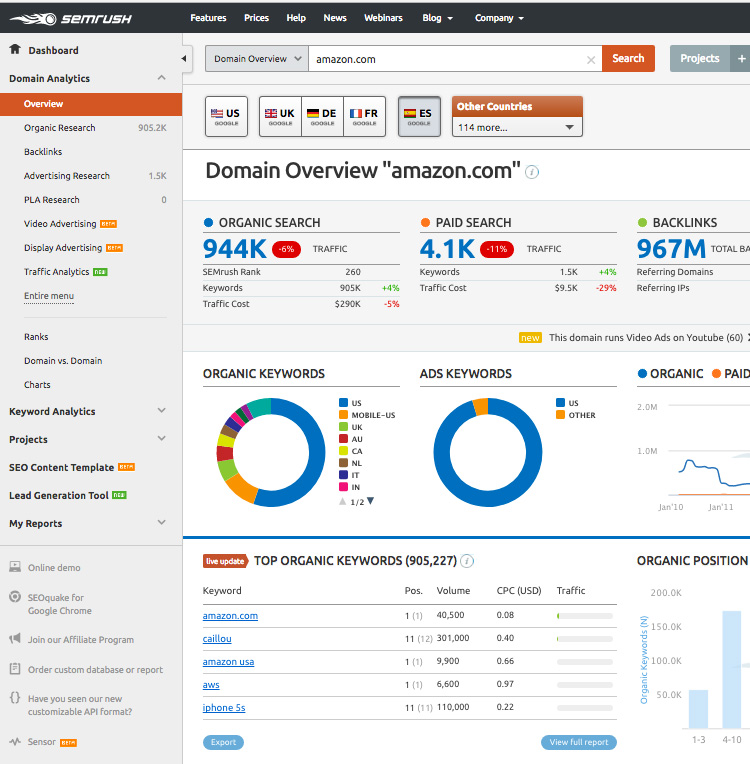The width and height of the screenshot is (750, 764).
Task: Click the Dashboard home icon
Action: [15, 49]
